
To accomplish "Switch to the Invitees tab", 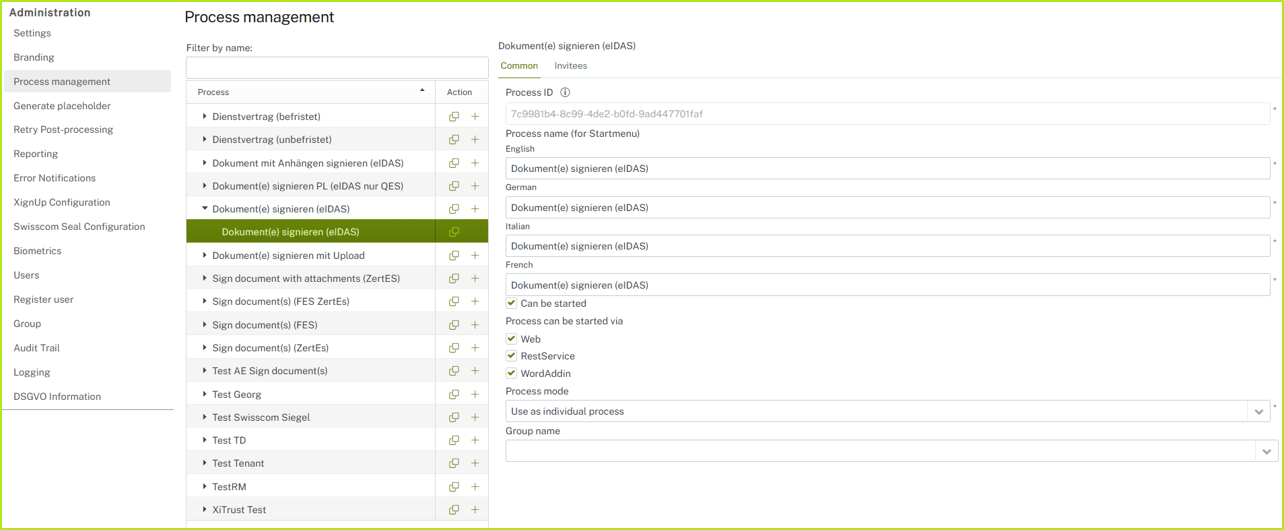I will click(570, 66).
